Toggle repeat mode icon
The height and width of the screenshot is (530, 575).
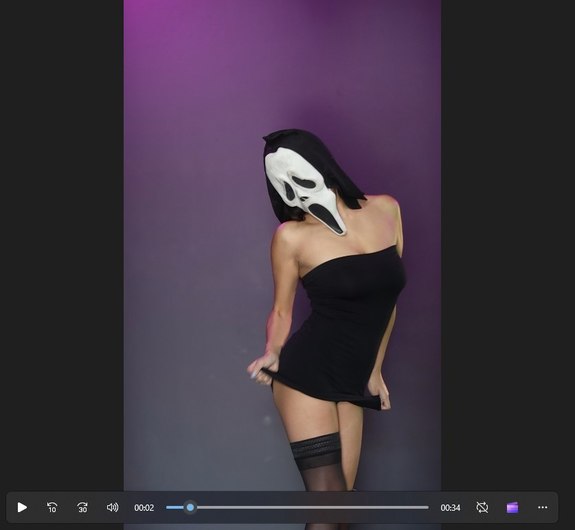[482, 508]
